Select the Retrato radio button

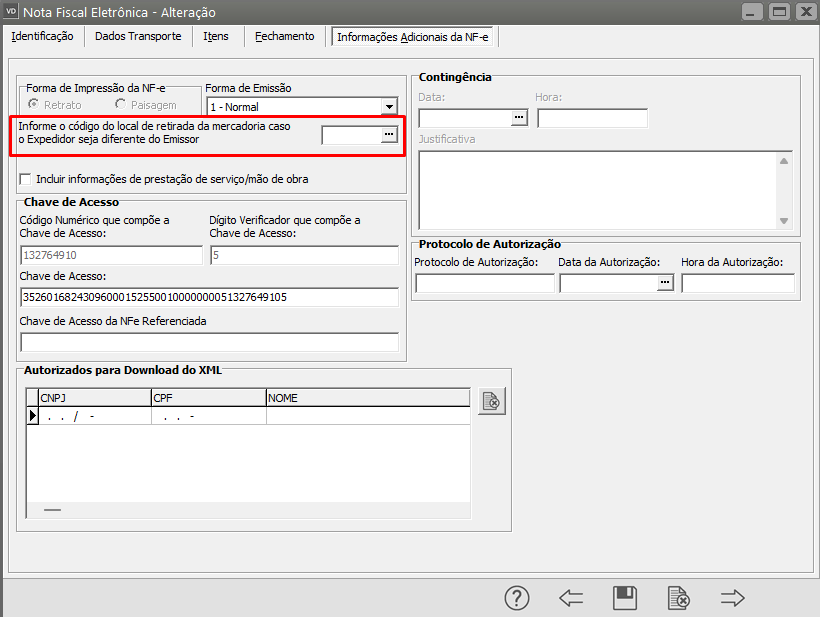pos(34,105)
